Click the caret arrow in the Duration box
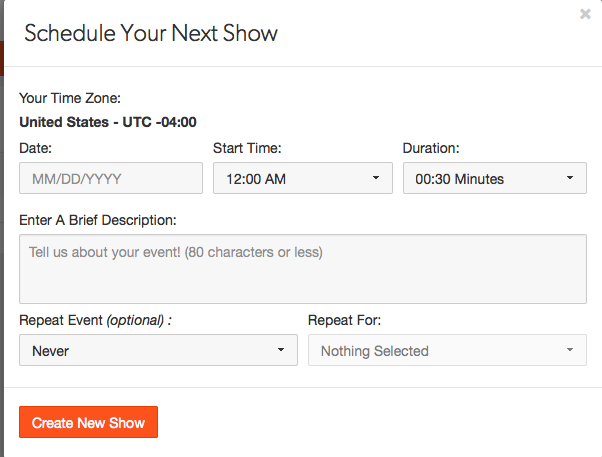Image resolution: width=602 pixels, height=457 pixels. 569,179
